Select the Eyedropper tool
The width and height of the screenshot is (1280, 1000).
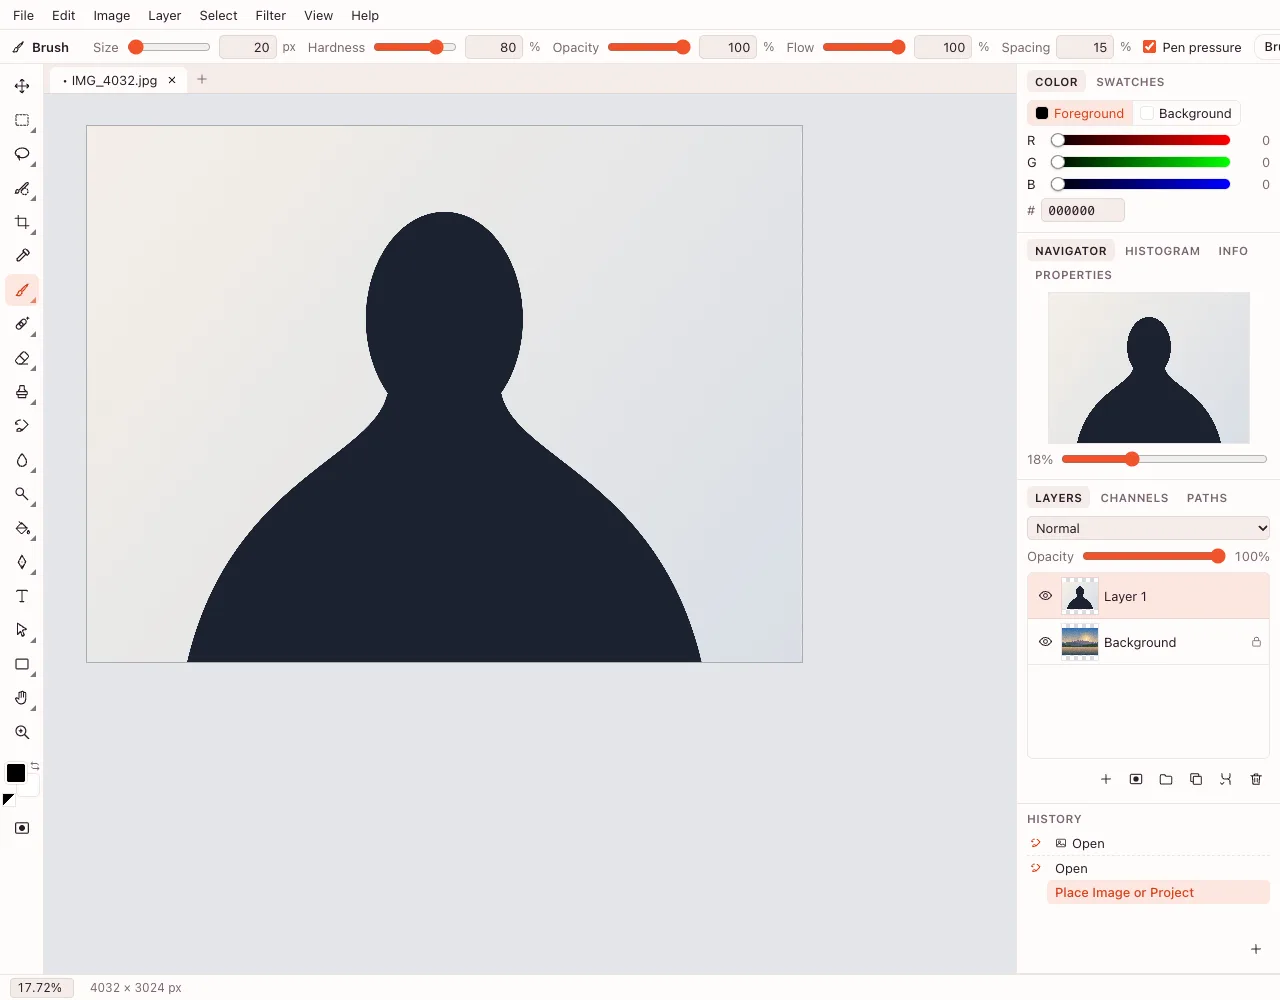click(22, 256)
